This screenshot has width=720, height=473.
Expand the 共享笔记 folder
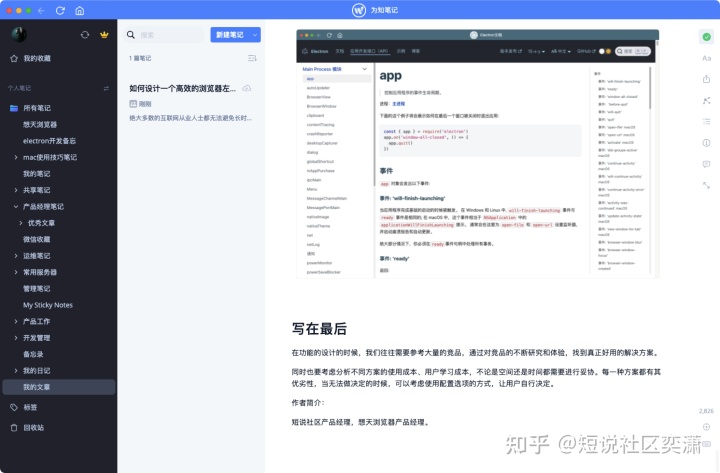click(16, 190)
